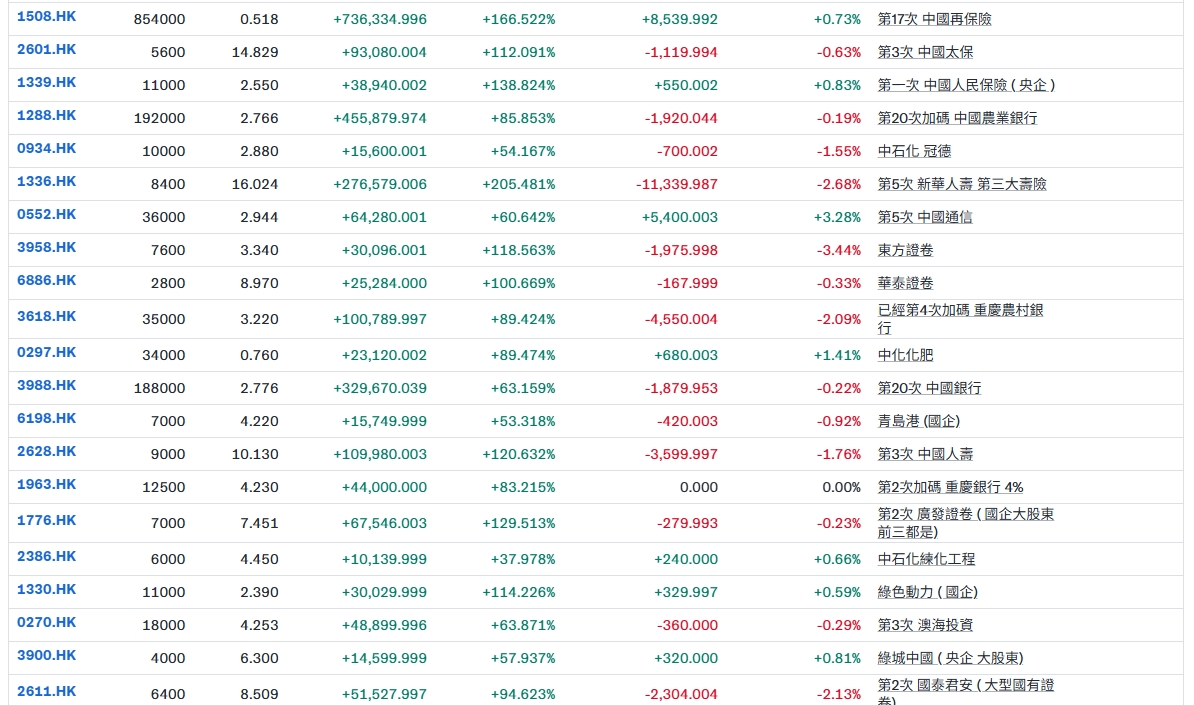The image size is (1194, 706).
Task: Select the share quantity 188000
Action: [x=159, y=388]
